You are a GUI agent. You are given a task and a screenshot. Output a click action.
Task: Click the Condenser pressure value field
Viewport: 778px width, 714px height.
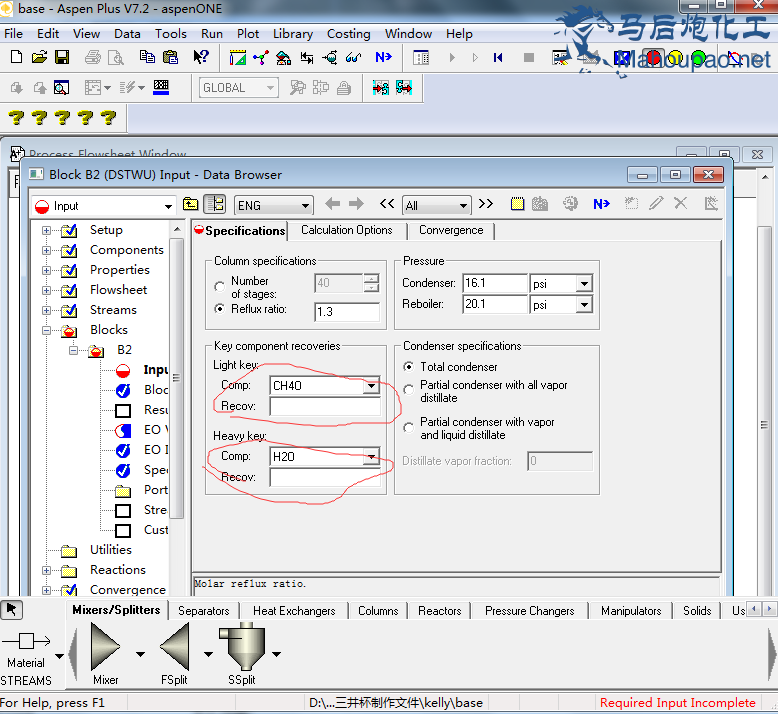point(495,283)
